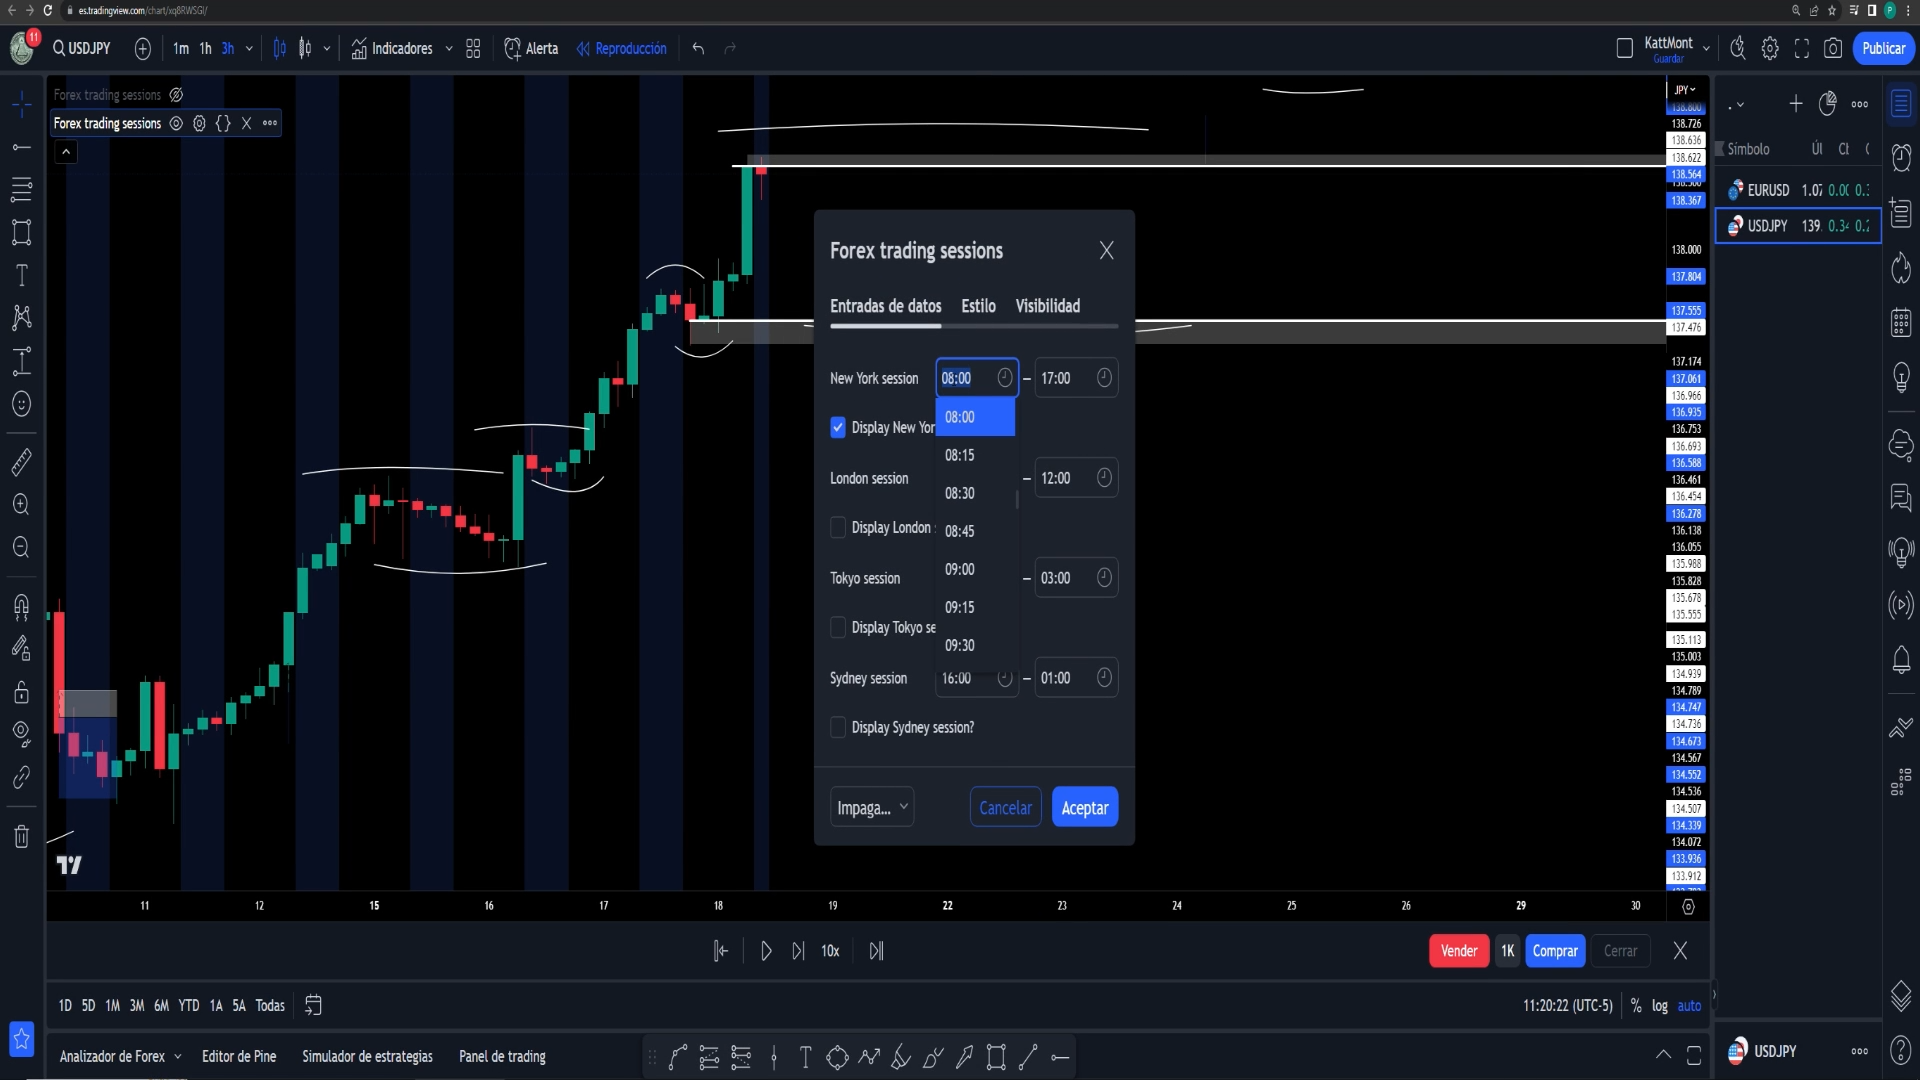Viewport: 1920px width, 1080px height.
Task: Click the Reproducción replay button
Action: coord(621,48)
